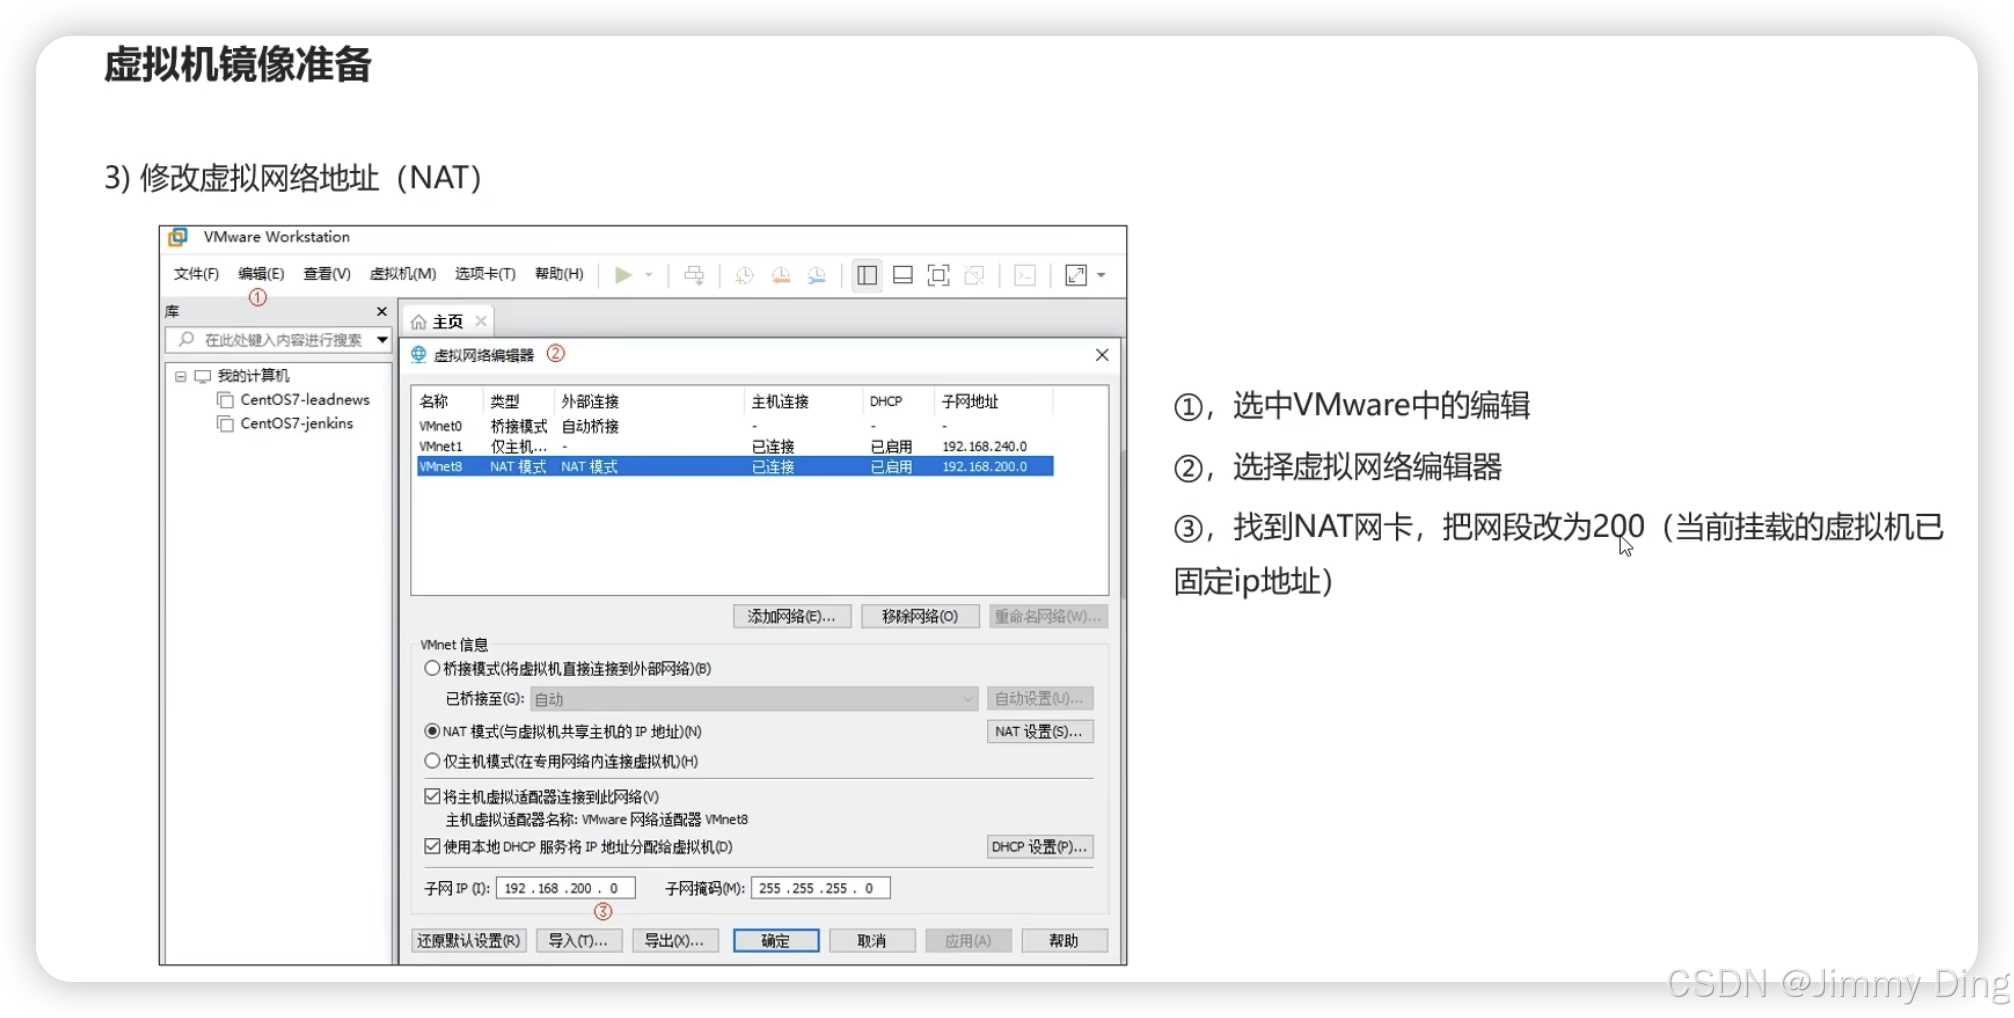Select the VMnet8 NAT network row
The height and width of the screenshot is (1018, 2014).
735,467
